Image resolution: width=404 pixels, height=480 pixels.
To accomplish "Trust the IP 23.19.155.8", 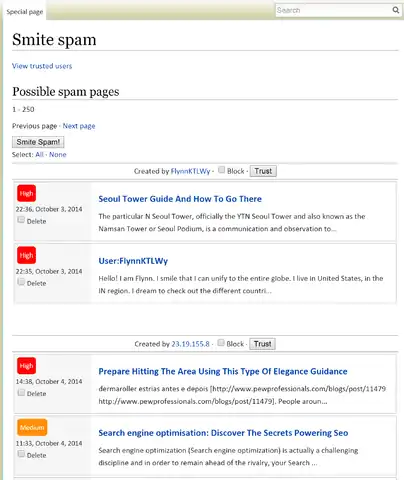I will (x=263, y=344).
